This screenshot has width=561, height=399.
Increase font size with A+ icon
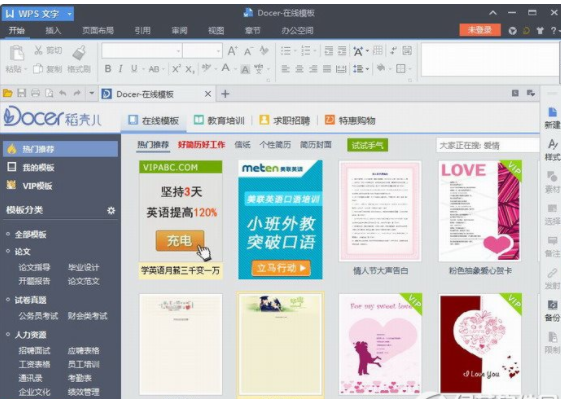[233, 51]
